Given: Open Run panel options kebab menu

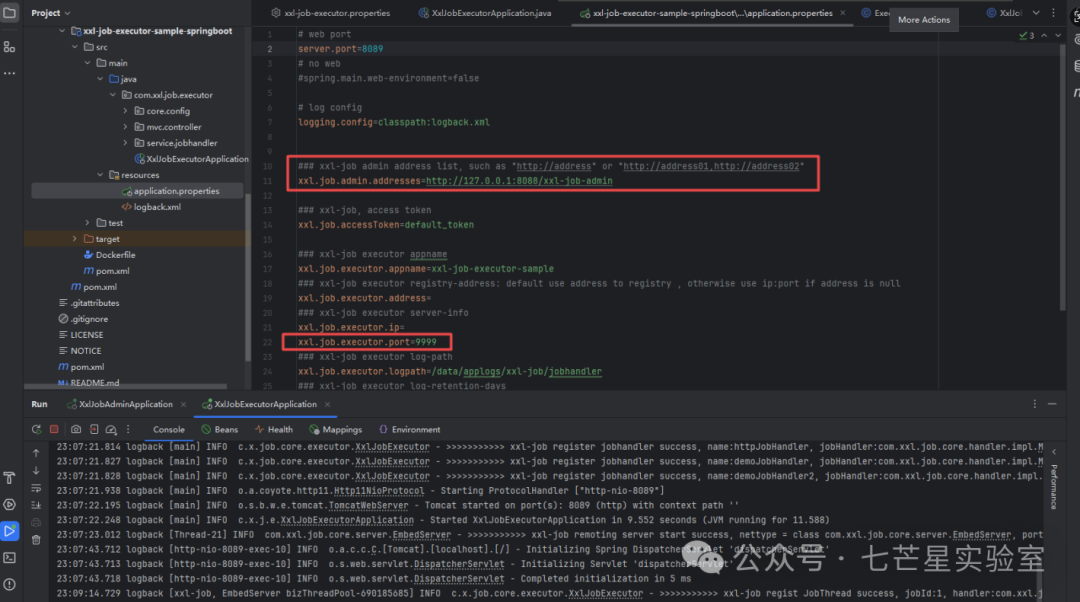Looking at the screenshot, I should point(1034,404).
